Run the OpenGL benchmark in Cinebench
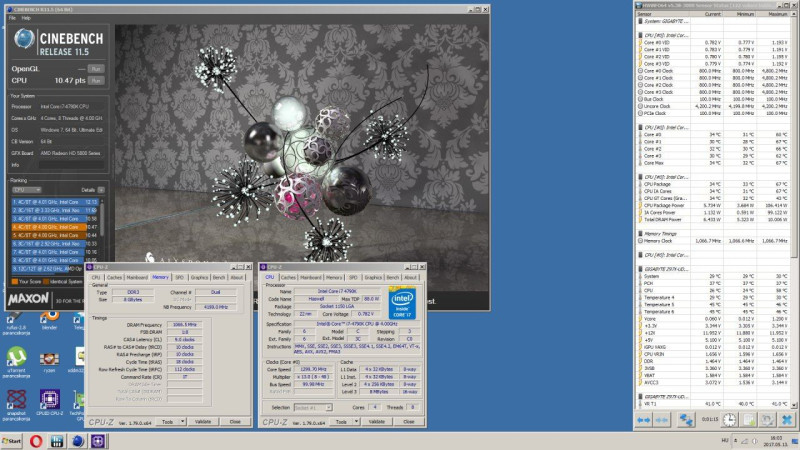The height and width of the screenshot is (450, 800). click(x=95, y=69)
